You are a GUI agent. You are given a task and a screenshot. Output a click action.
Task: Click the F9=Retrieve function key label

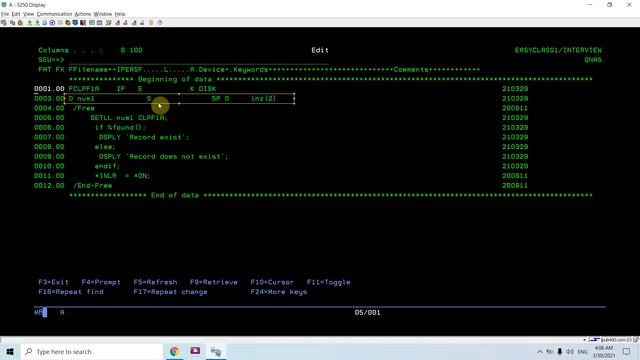point(213,282)
